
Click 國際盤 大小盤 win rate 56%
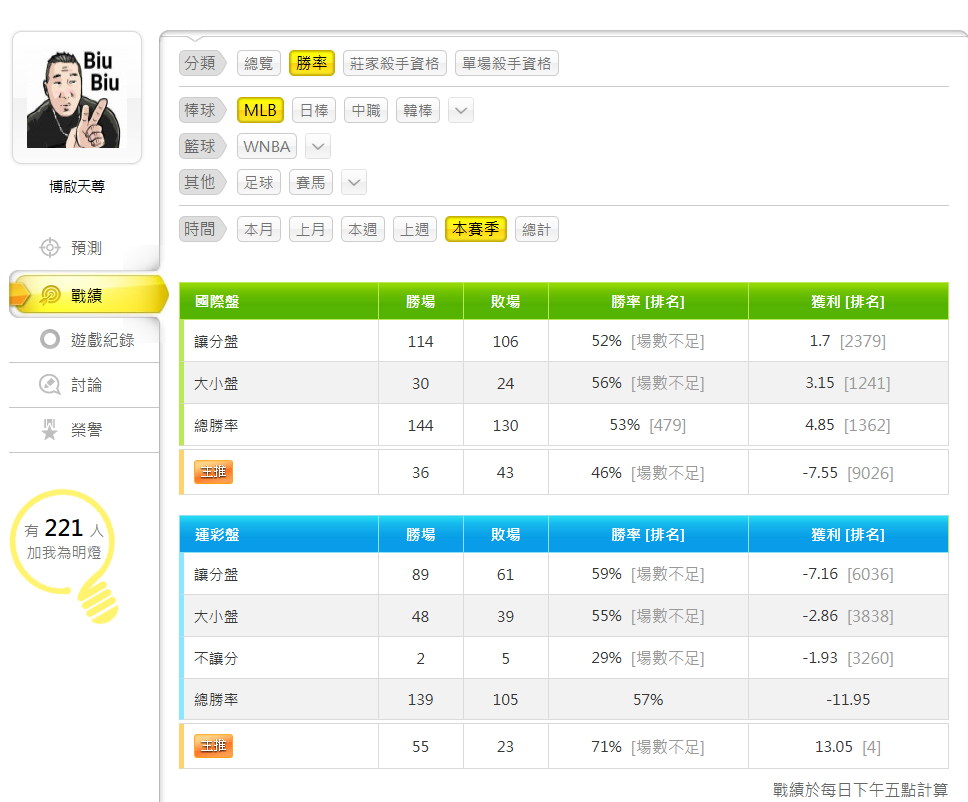click(606, 383)
